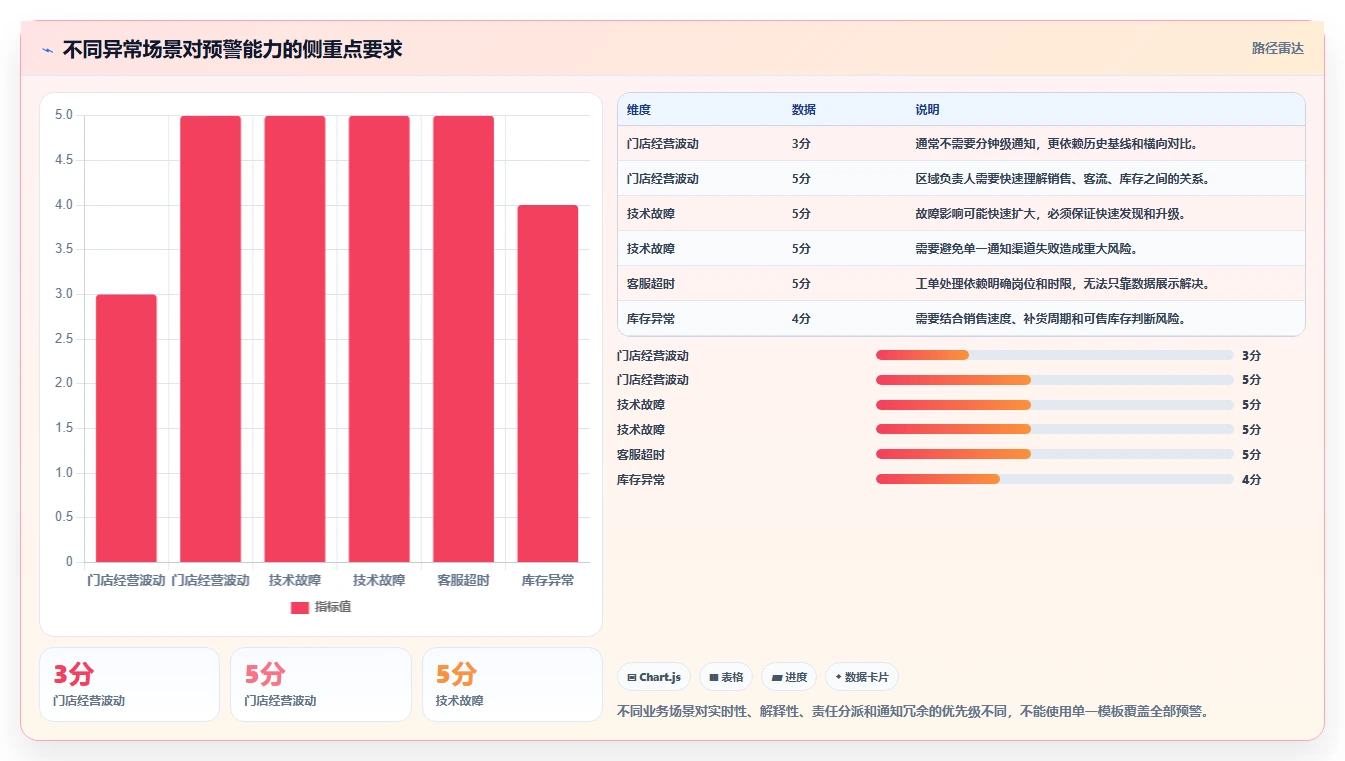
Task: Select the 路径雷达 label in the header
Action: [1278, 48]
